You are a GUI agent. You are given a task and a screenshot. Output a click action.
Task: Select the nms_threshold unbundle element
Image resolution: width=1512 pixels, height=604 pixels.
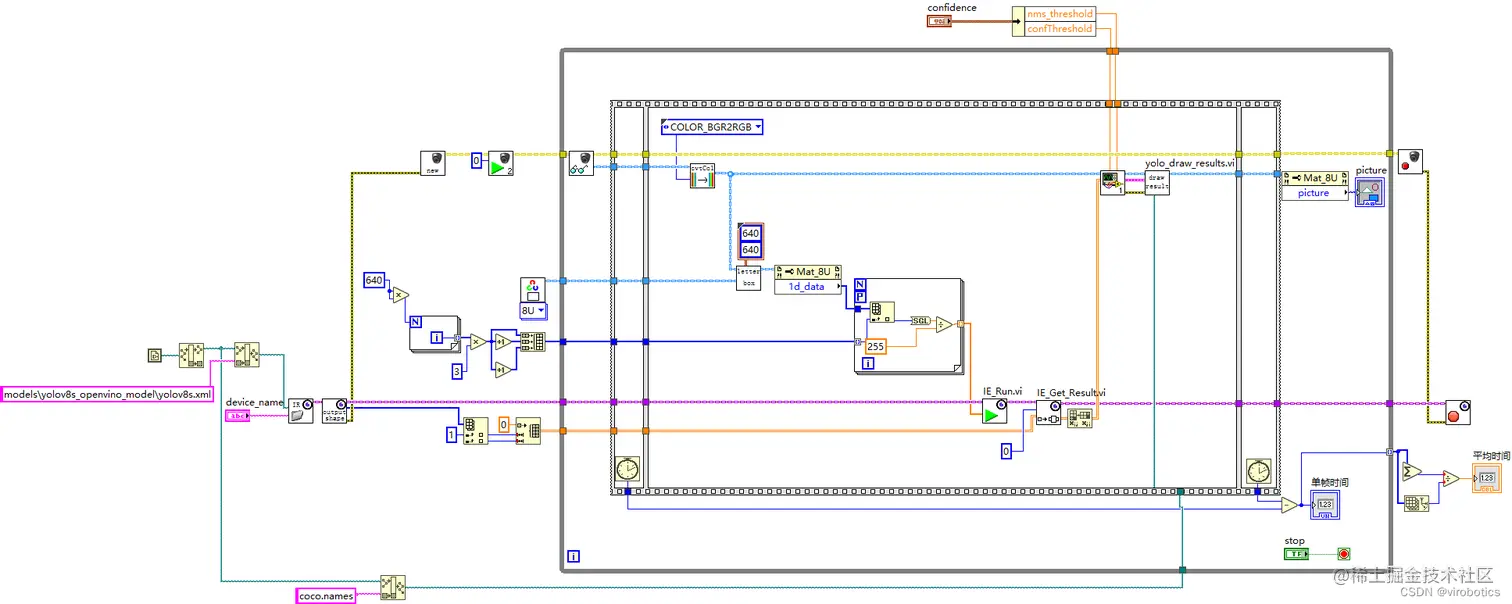click(x=1060, y=14)
